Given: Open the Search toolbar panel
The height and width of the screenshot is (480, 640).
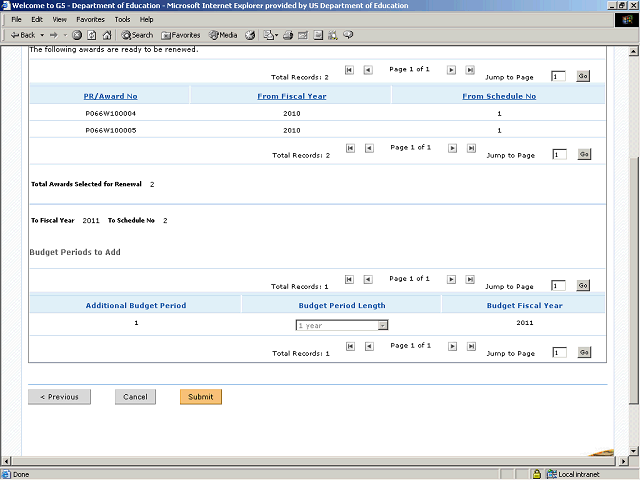Looking at the screenshot, I should click(137, 35).
